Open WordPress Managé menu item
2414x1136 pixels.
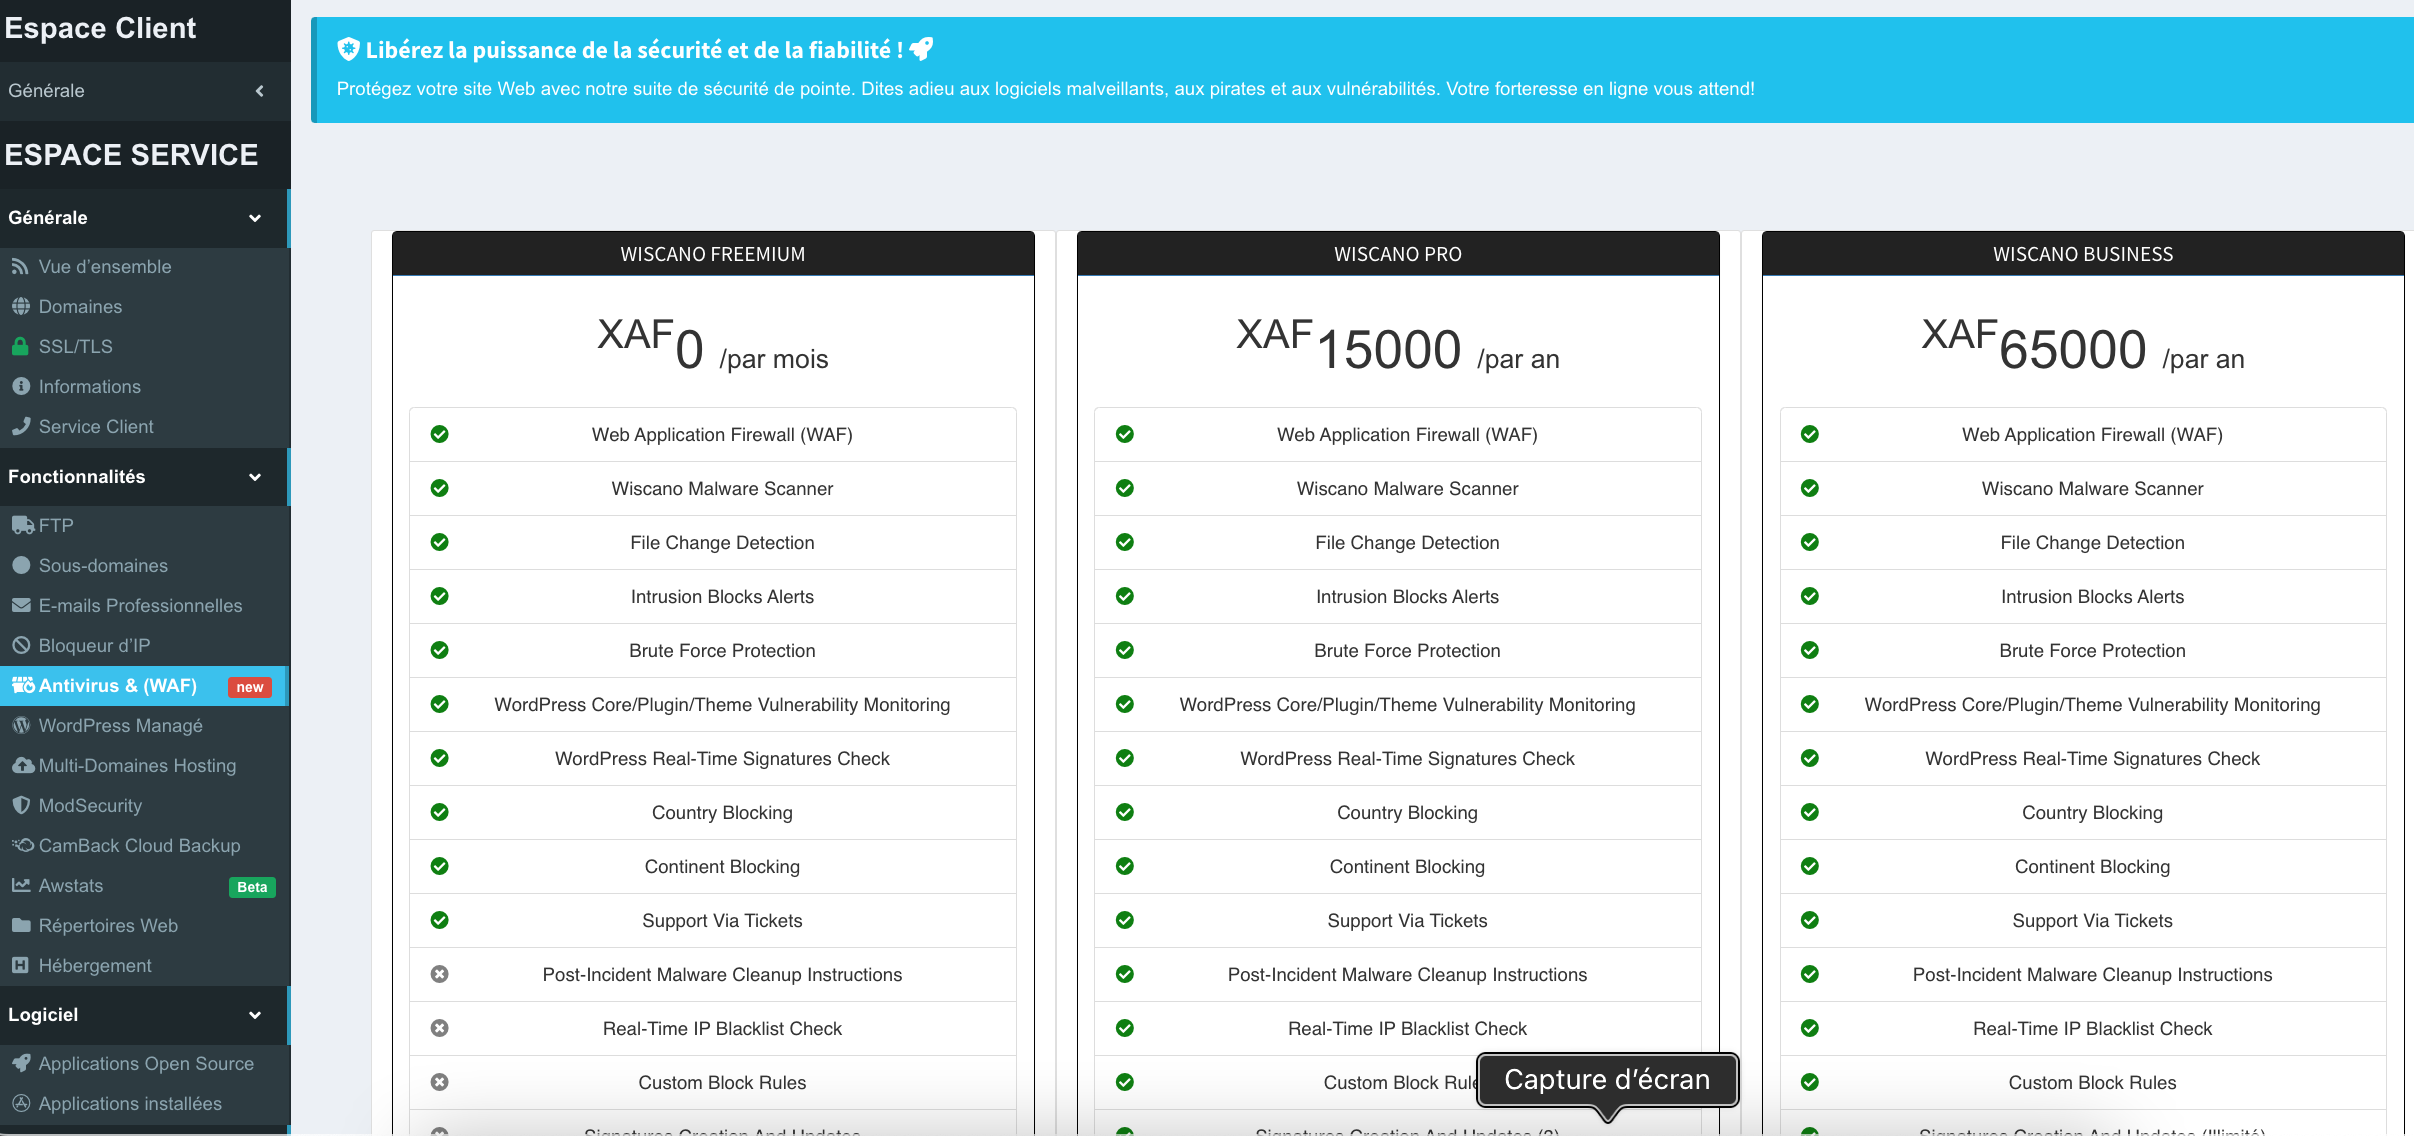pos(120,726)
